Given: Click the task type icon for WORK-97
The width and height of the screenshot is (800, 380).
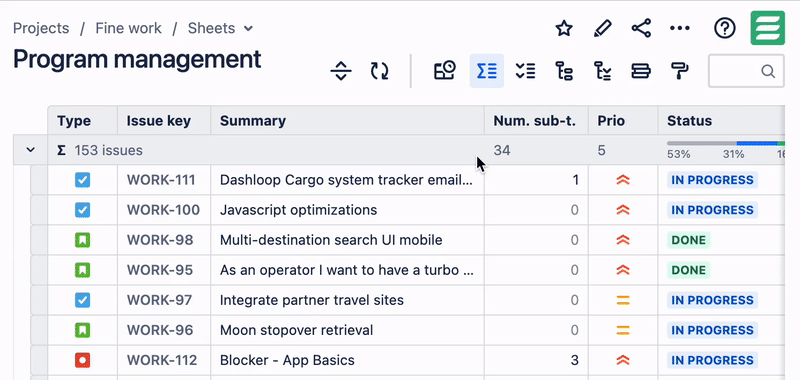Looking at the screenshot, I should (x=83, y=300).
